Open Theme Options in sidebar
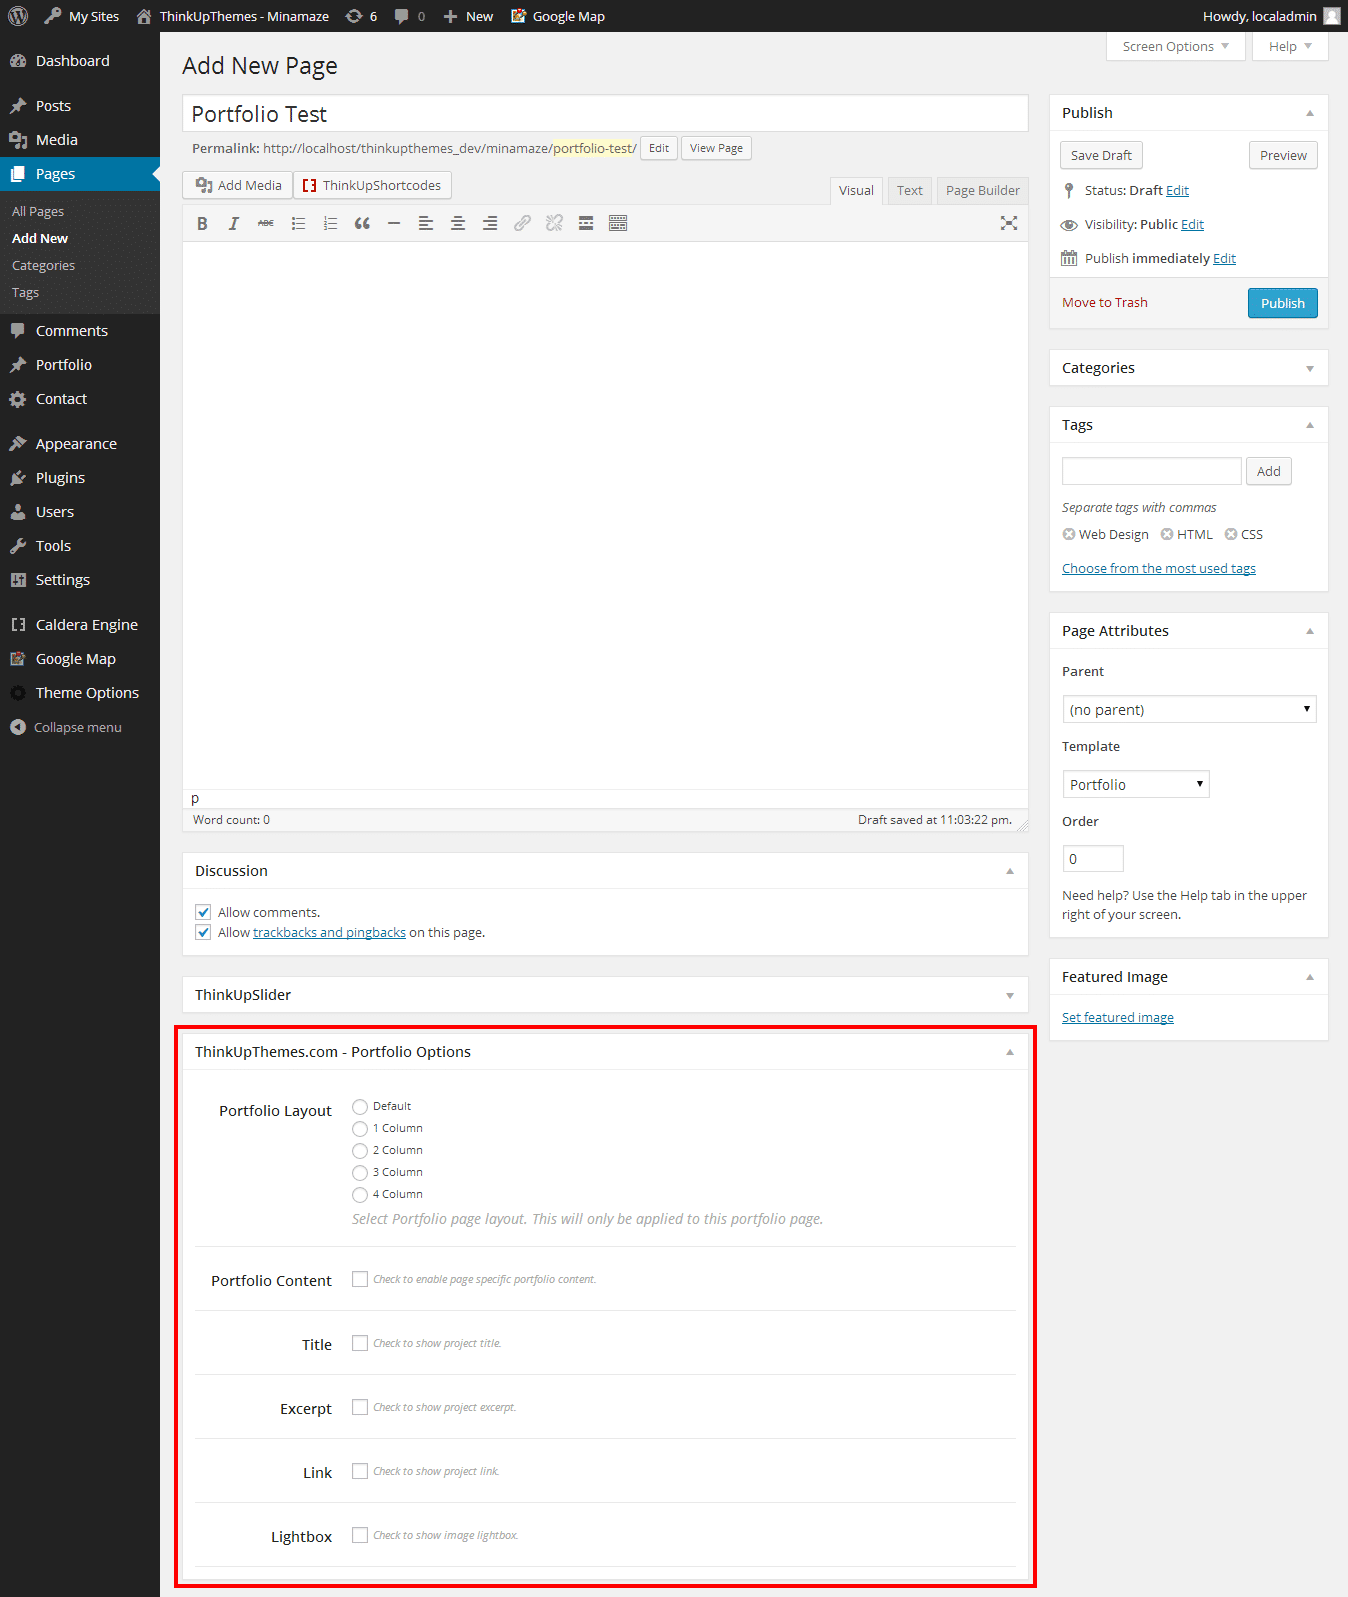The width and height of the screenshot is (1348, 1597). (80, 693)
